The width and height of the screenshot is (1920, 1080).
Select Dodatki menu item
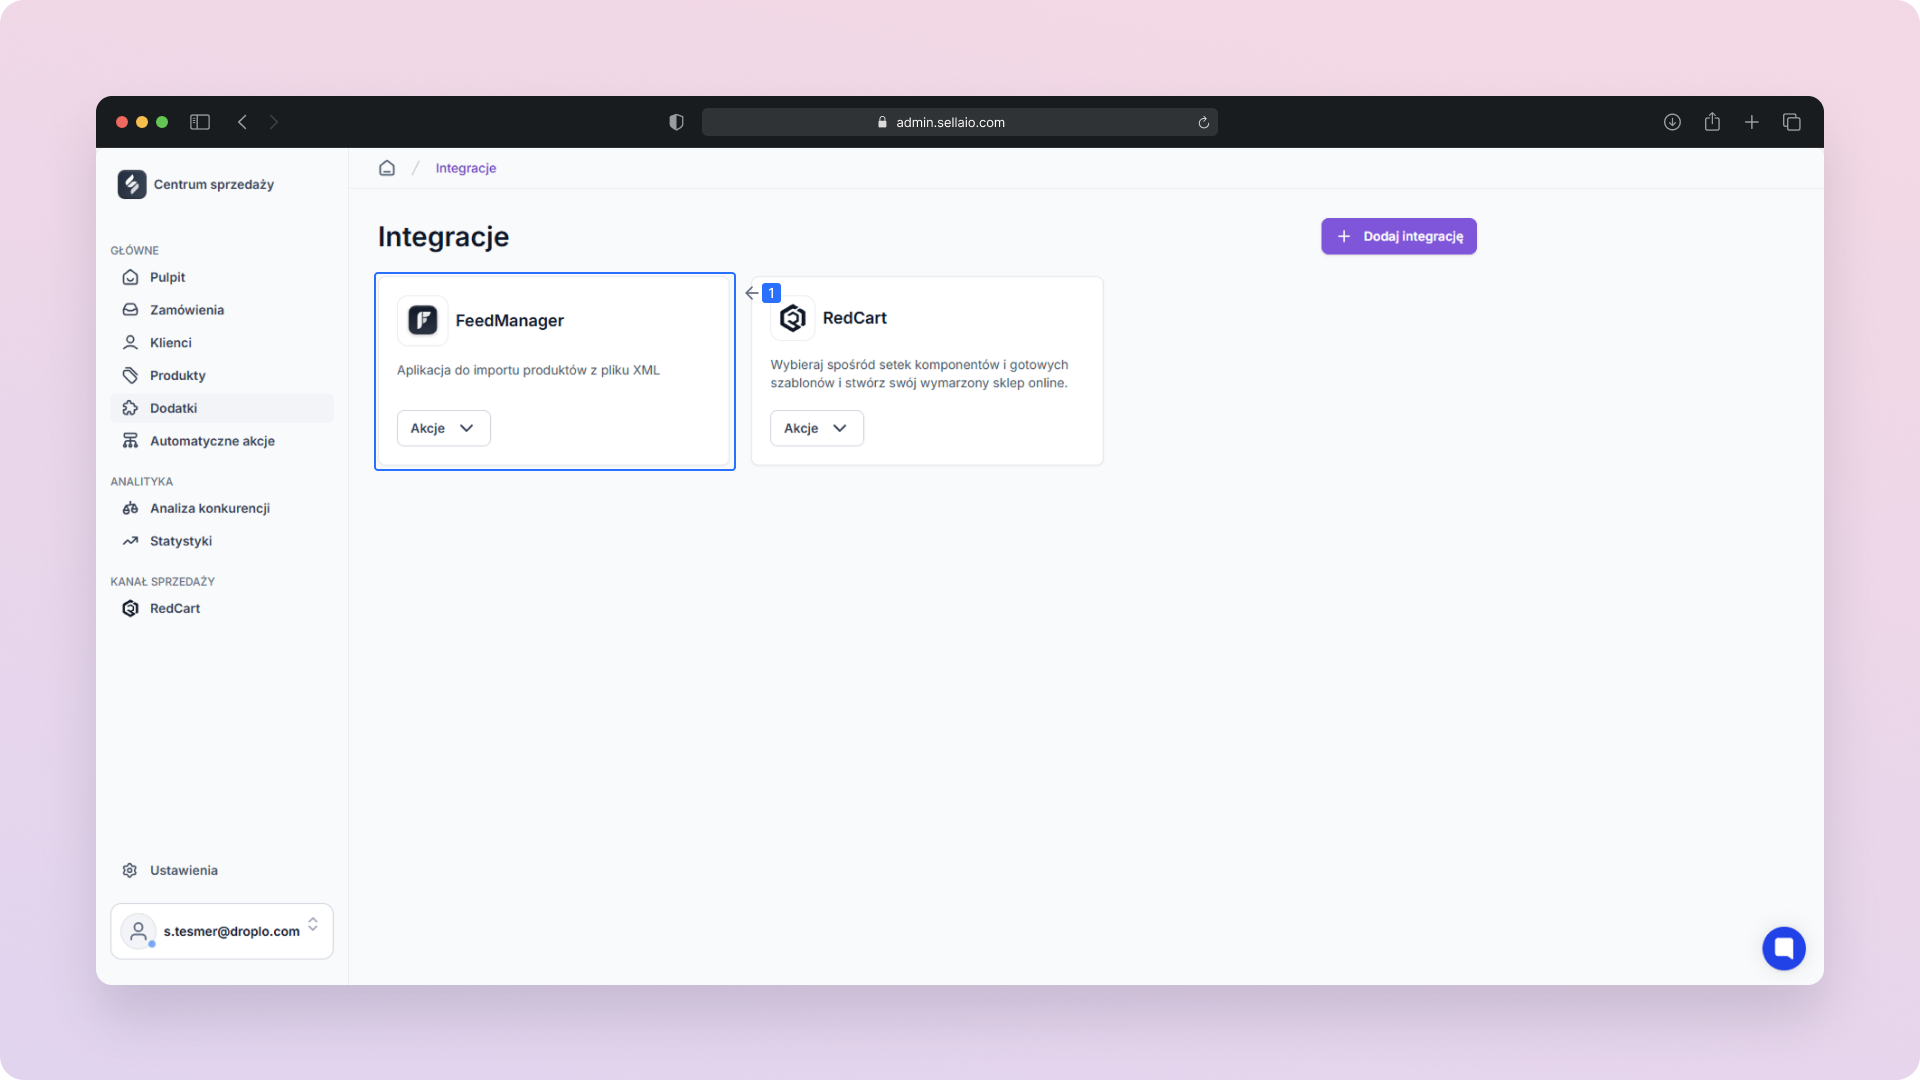click(x=222, y=408)
